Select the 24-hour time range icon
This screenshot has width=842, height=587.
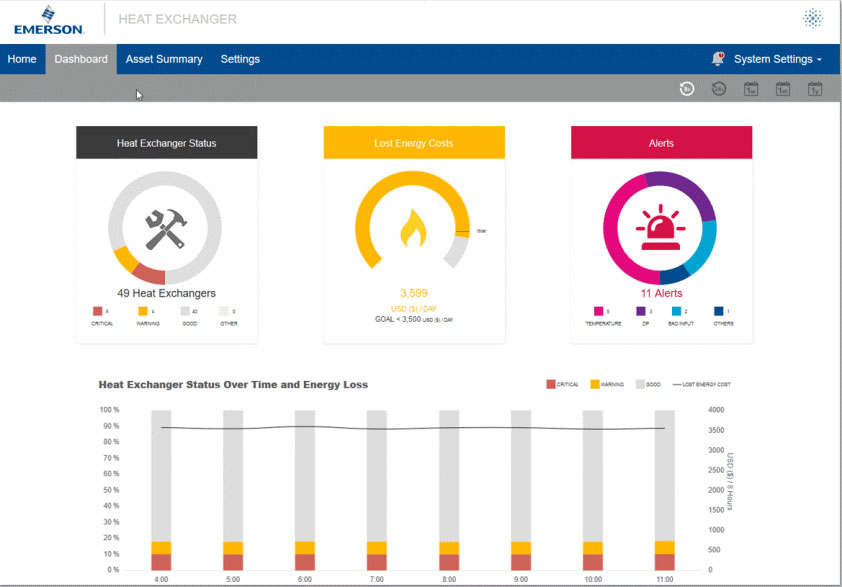point(719,89)
